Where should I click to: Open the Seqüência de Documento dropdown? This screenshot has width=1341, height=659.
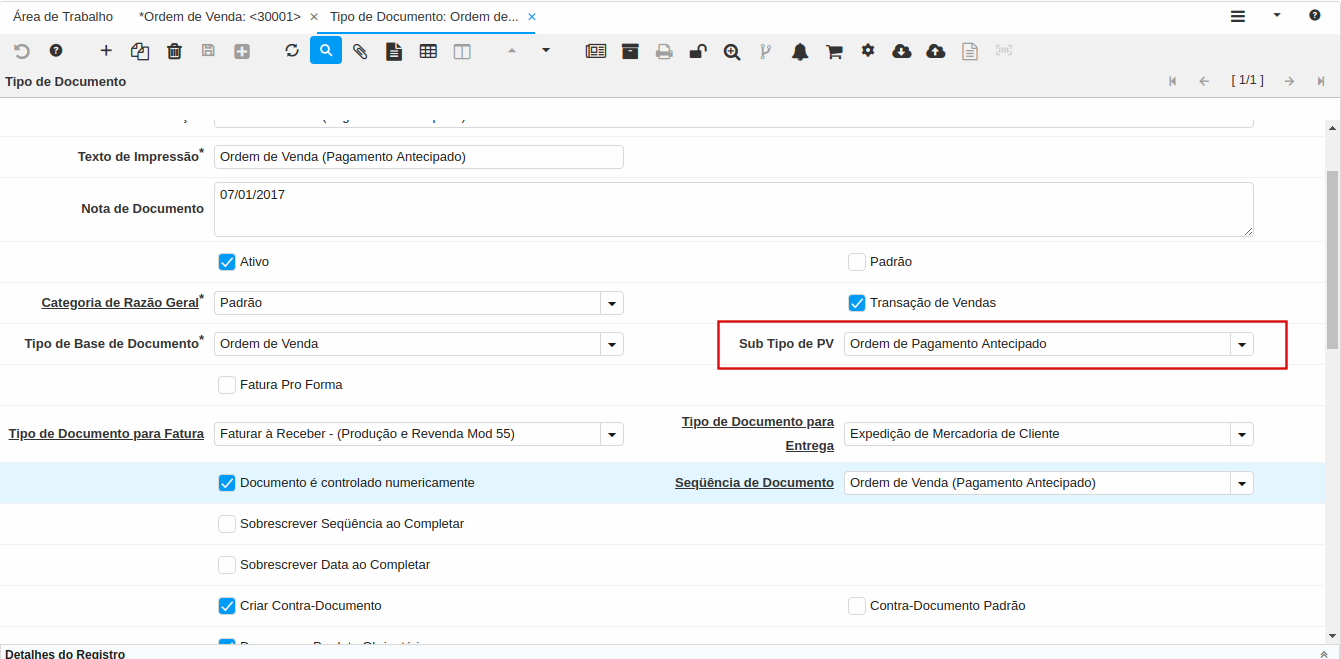point(1241,483)
